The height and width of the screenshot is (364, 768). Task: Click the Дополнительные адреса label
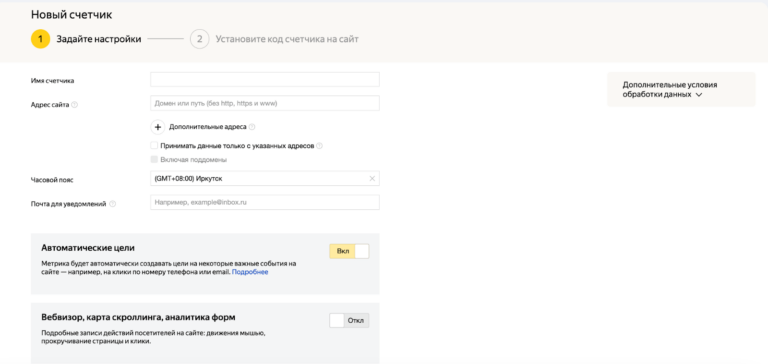tap(208, 127)
